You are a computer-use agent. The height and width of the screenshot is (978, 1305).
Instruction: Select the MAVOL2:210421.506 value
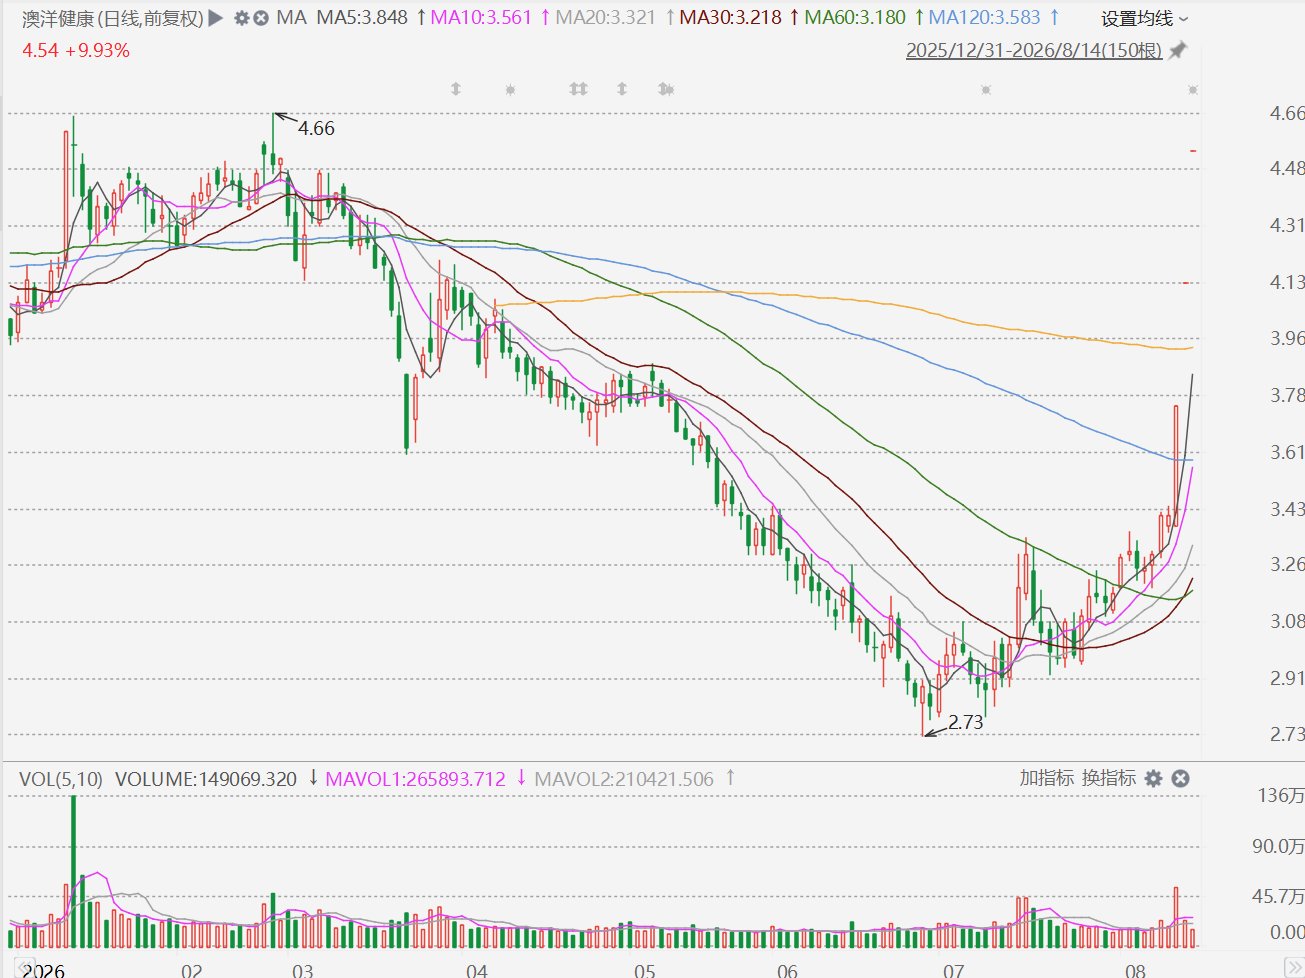point(624,779)
